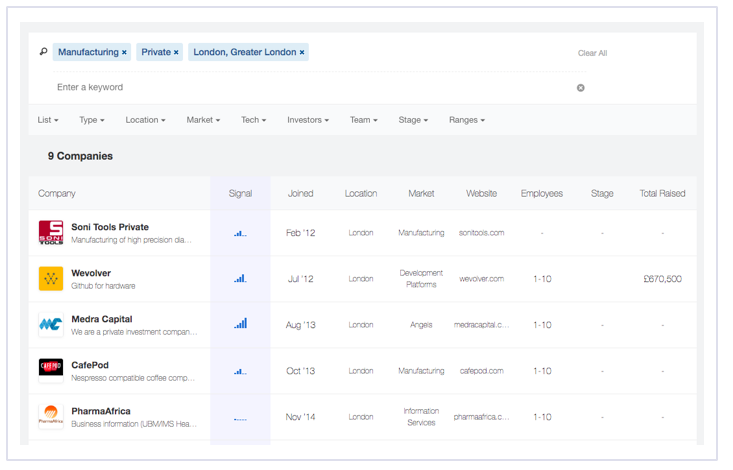Expand the Location filter dropdown
The width and height of the screenshot is (733, 470).
145,120
